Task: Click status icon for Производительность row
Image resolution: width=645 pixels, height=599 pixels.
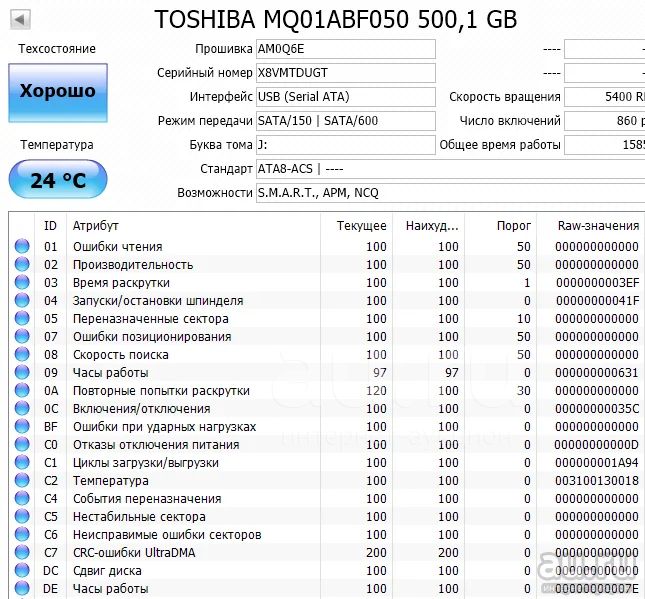Action: (x=22, y=264)
